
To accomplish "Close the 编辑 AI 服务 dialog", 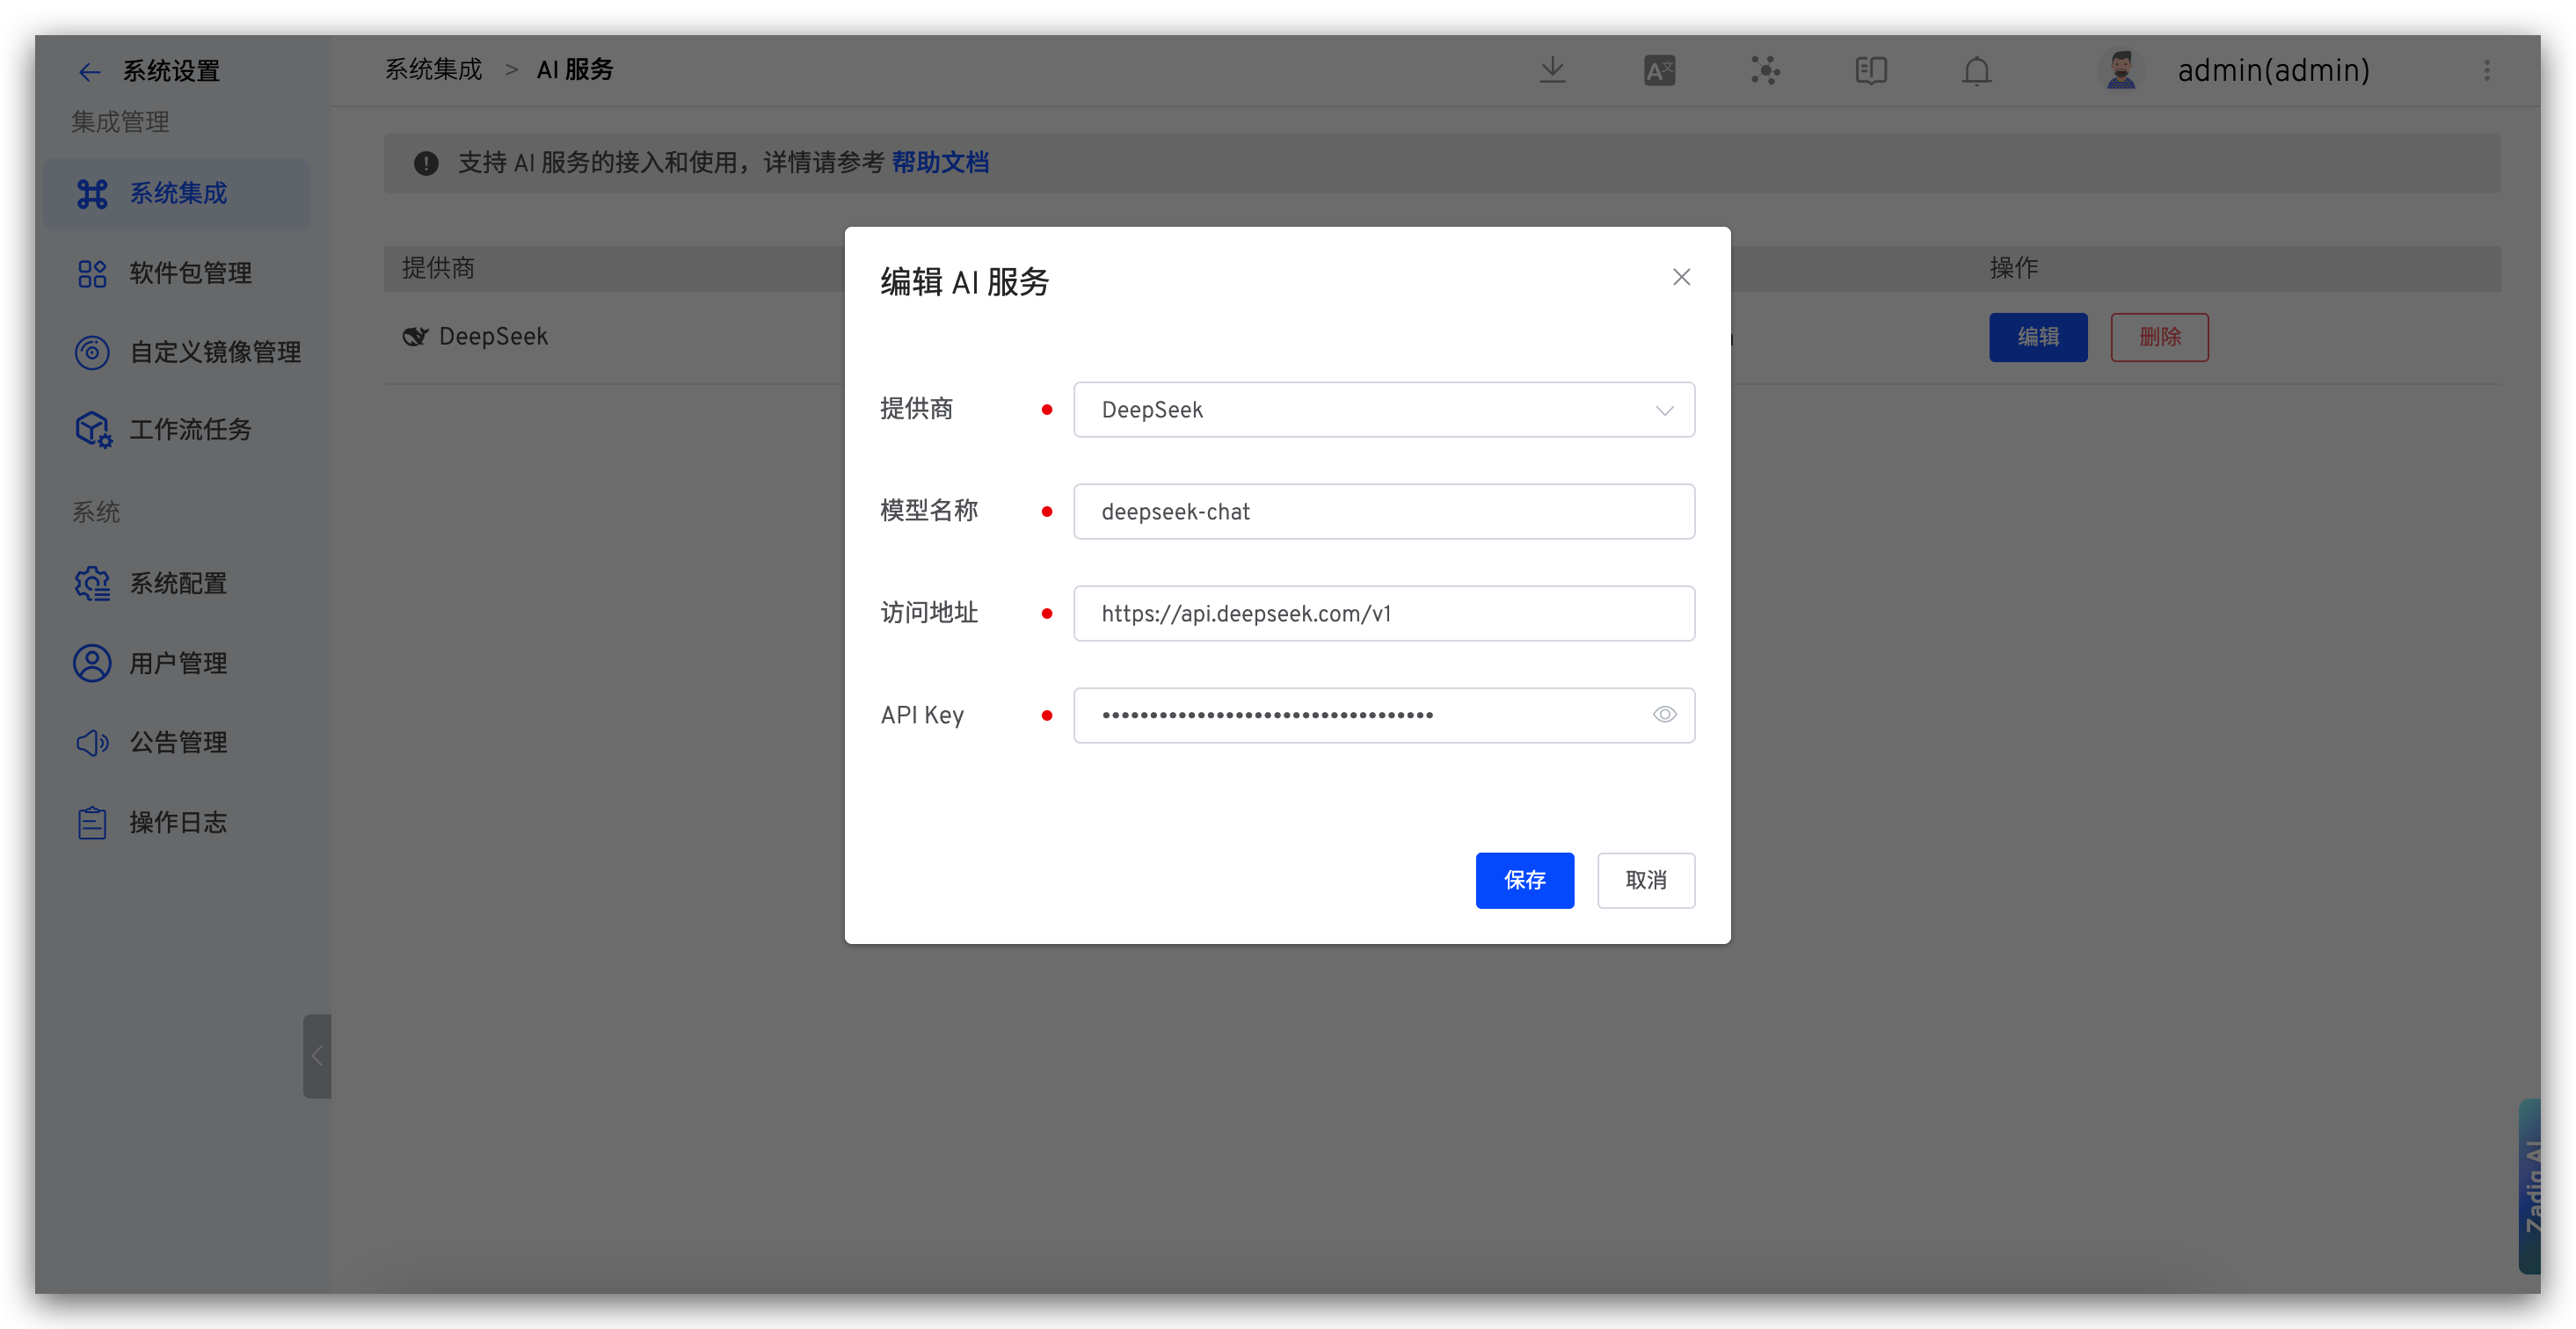I will click(x=1681, y=277).
